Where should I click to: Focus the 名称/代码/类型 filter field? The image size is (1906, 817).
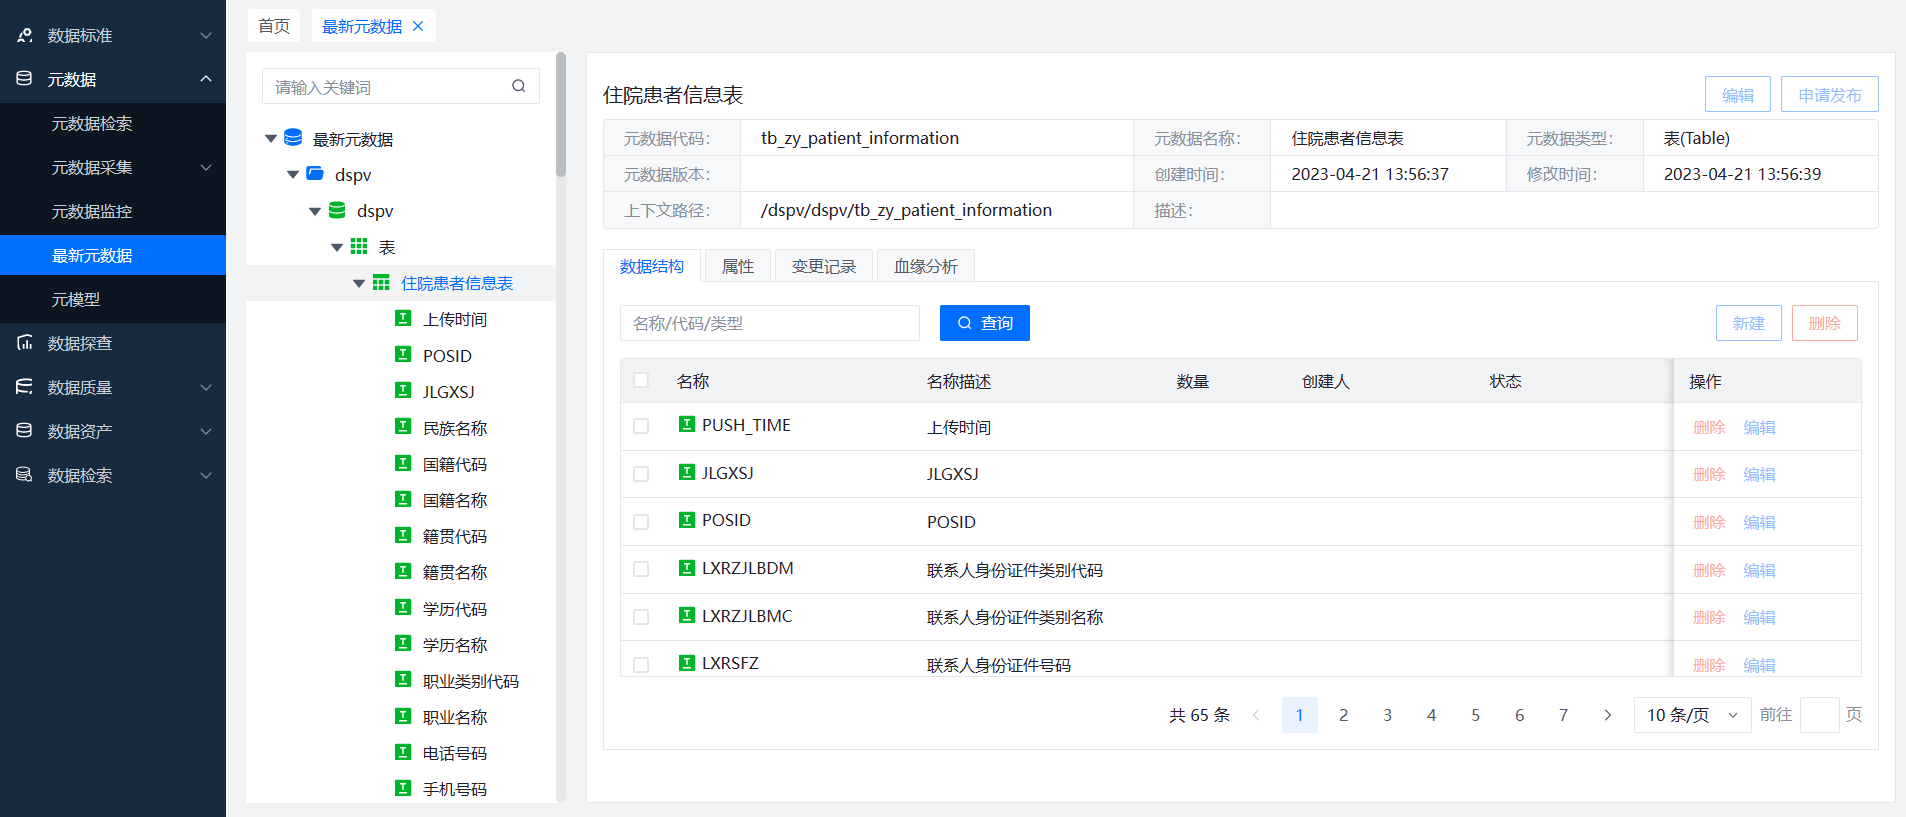click(x=770, y=323)
